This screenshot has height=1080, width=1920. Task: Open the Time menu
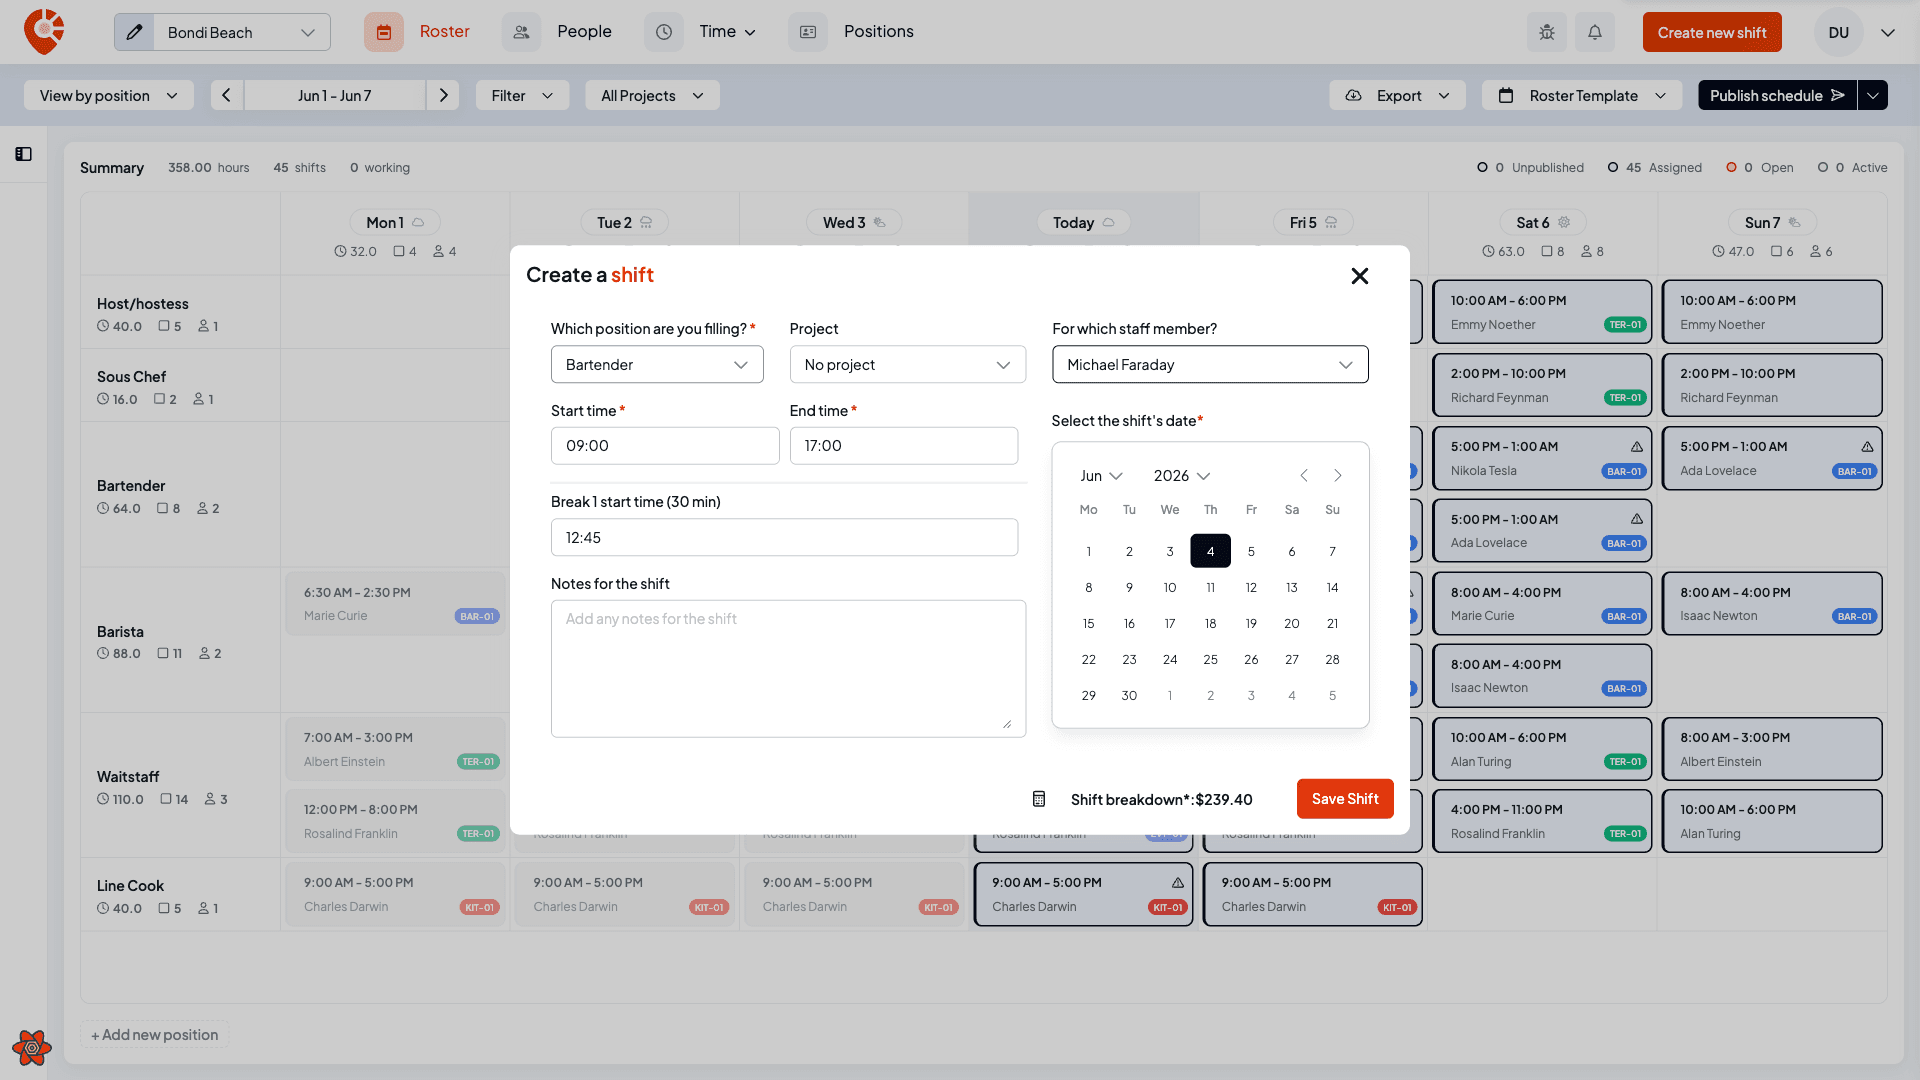click(727, 32)
